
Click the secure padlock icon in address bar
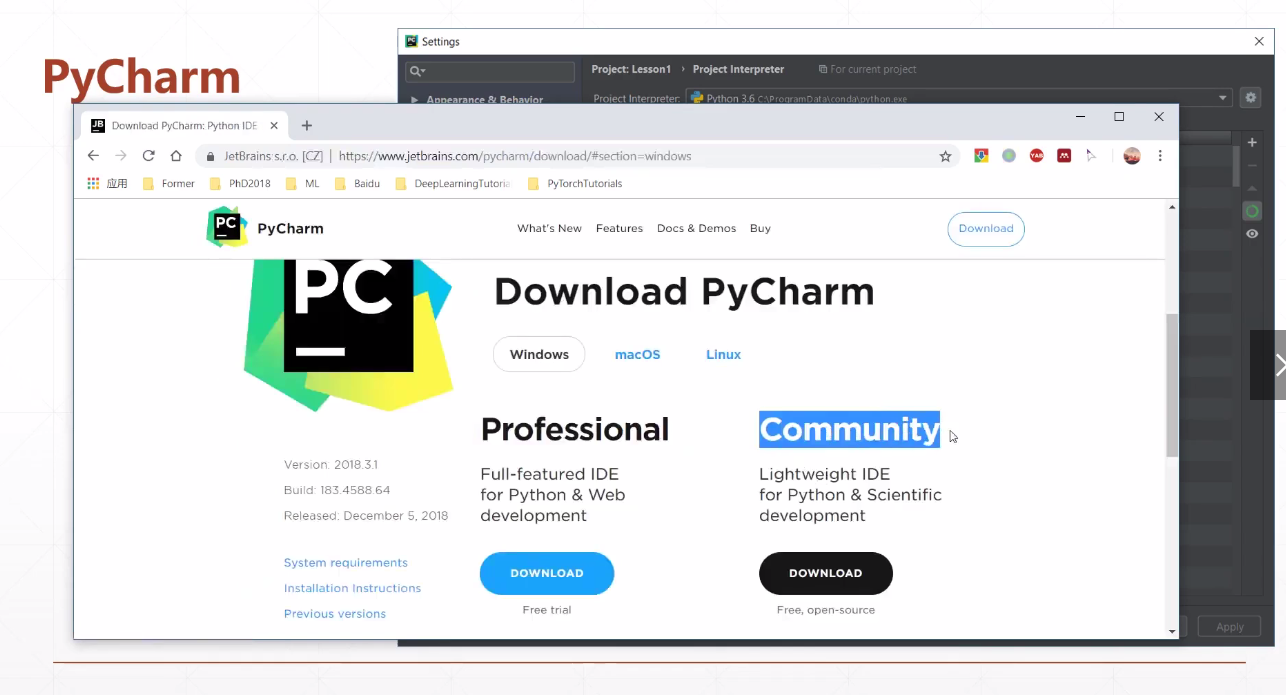click(x=210, y=156)
